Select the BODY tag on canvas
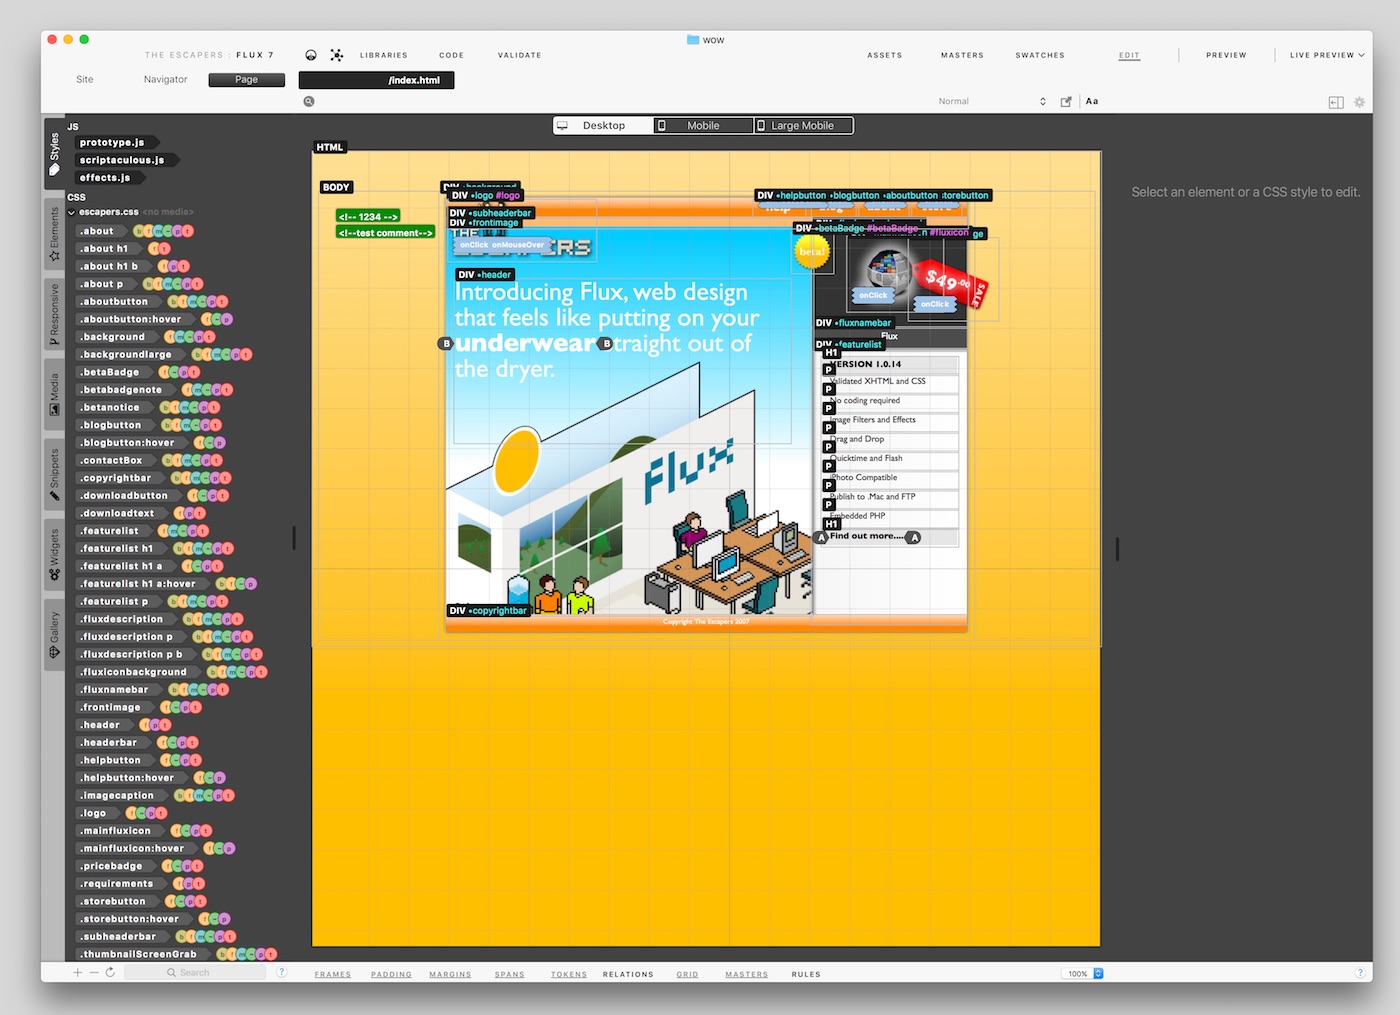 coord(336,187)
